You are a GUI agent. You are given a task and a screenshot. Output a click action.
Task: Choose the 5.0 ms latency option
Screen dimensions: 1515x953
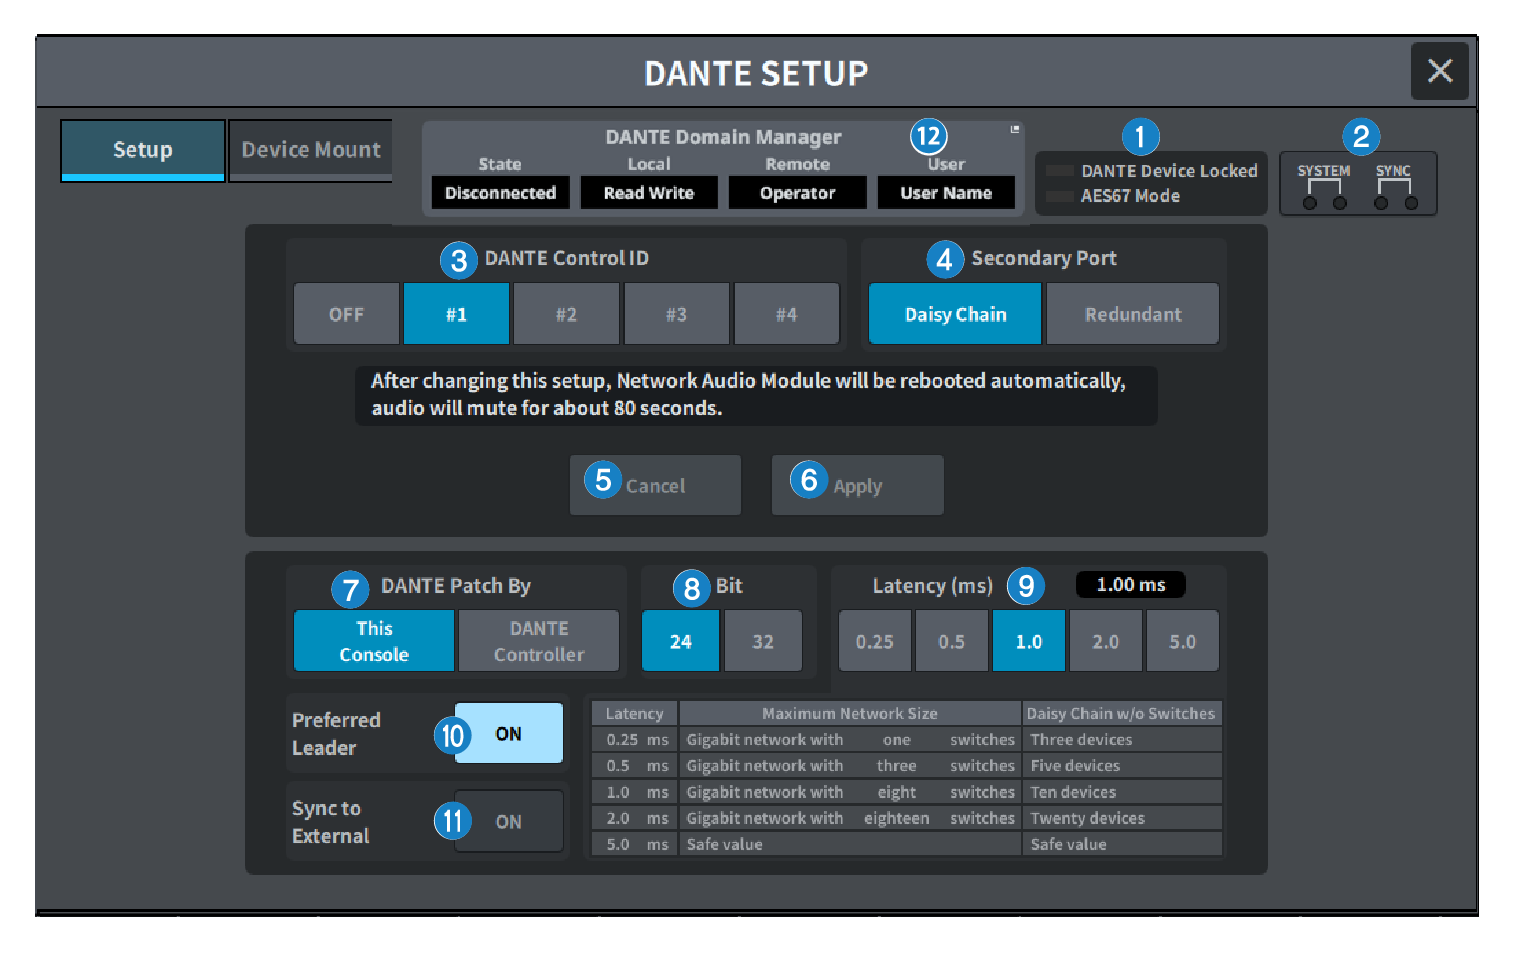1182,641
